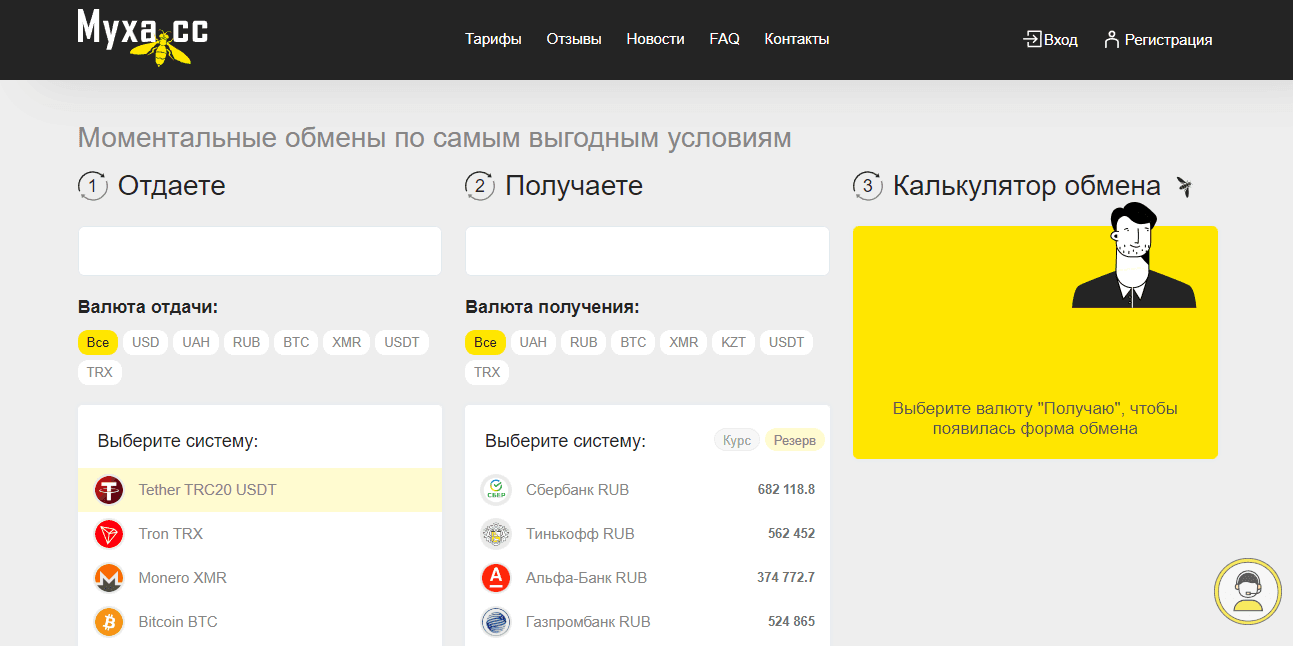Toggle the Резерв display option

pyautogui.click(x=794, y=439)
